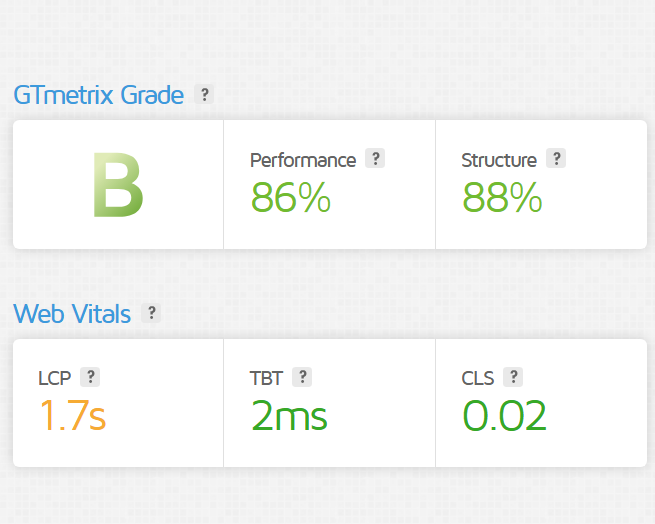This screenshot has width=655, height=524.
Task: Click the question mark next to Structure
Action: pos(556,158)
